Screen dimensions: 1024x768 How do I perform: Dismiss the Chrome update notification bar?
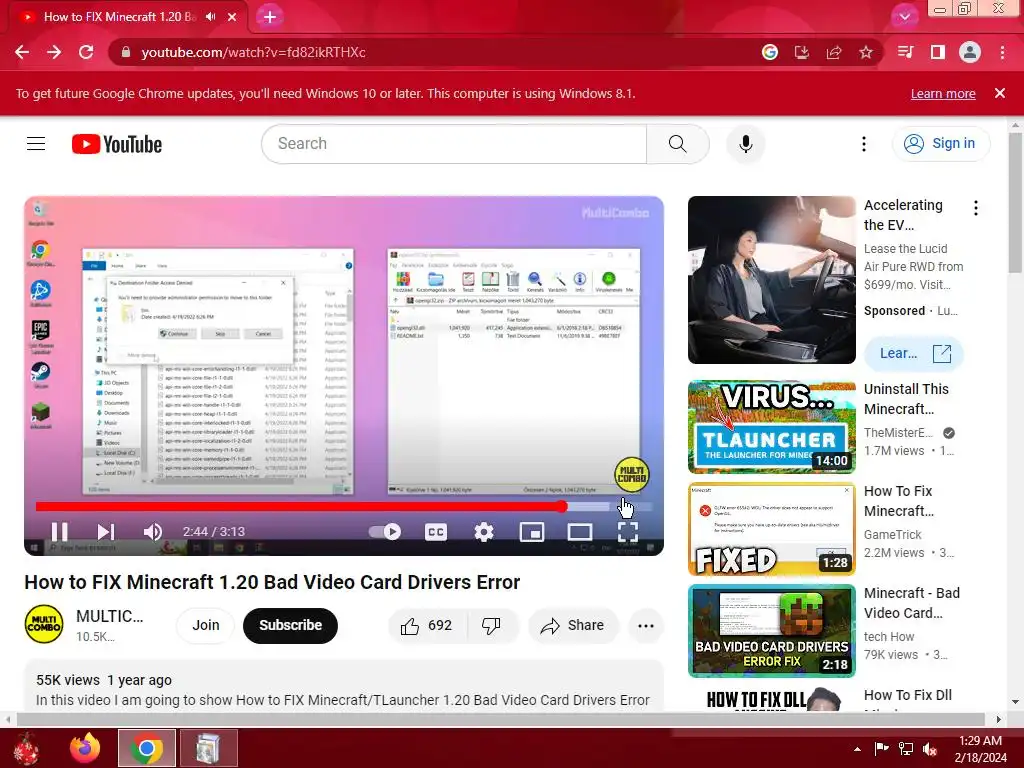click(x=1000, y=93)
